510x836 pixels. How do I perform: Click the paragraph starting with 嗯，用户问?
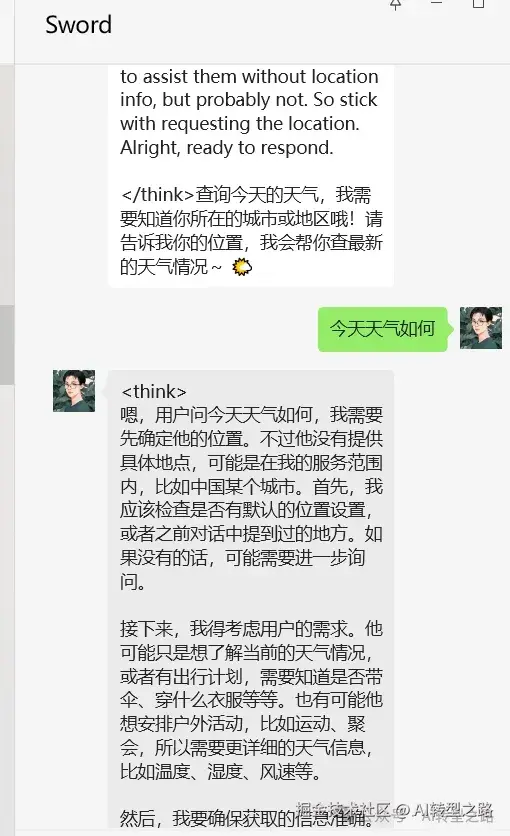coord(252,498)
